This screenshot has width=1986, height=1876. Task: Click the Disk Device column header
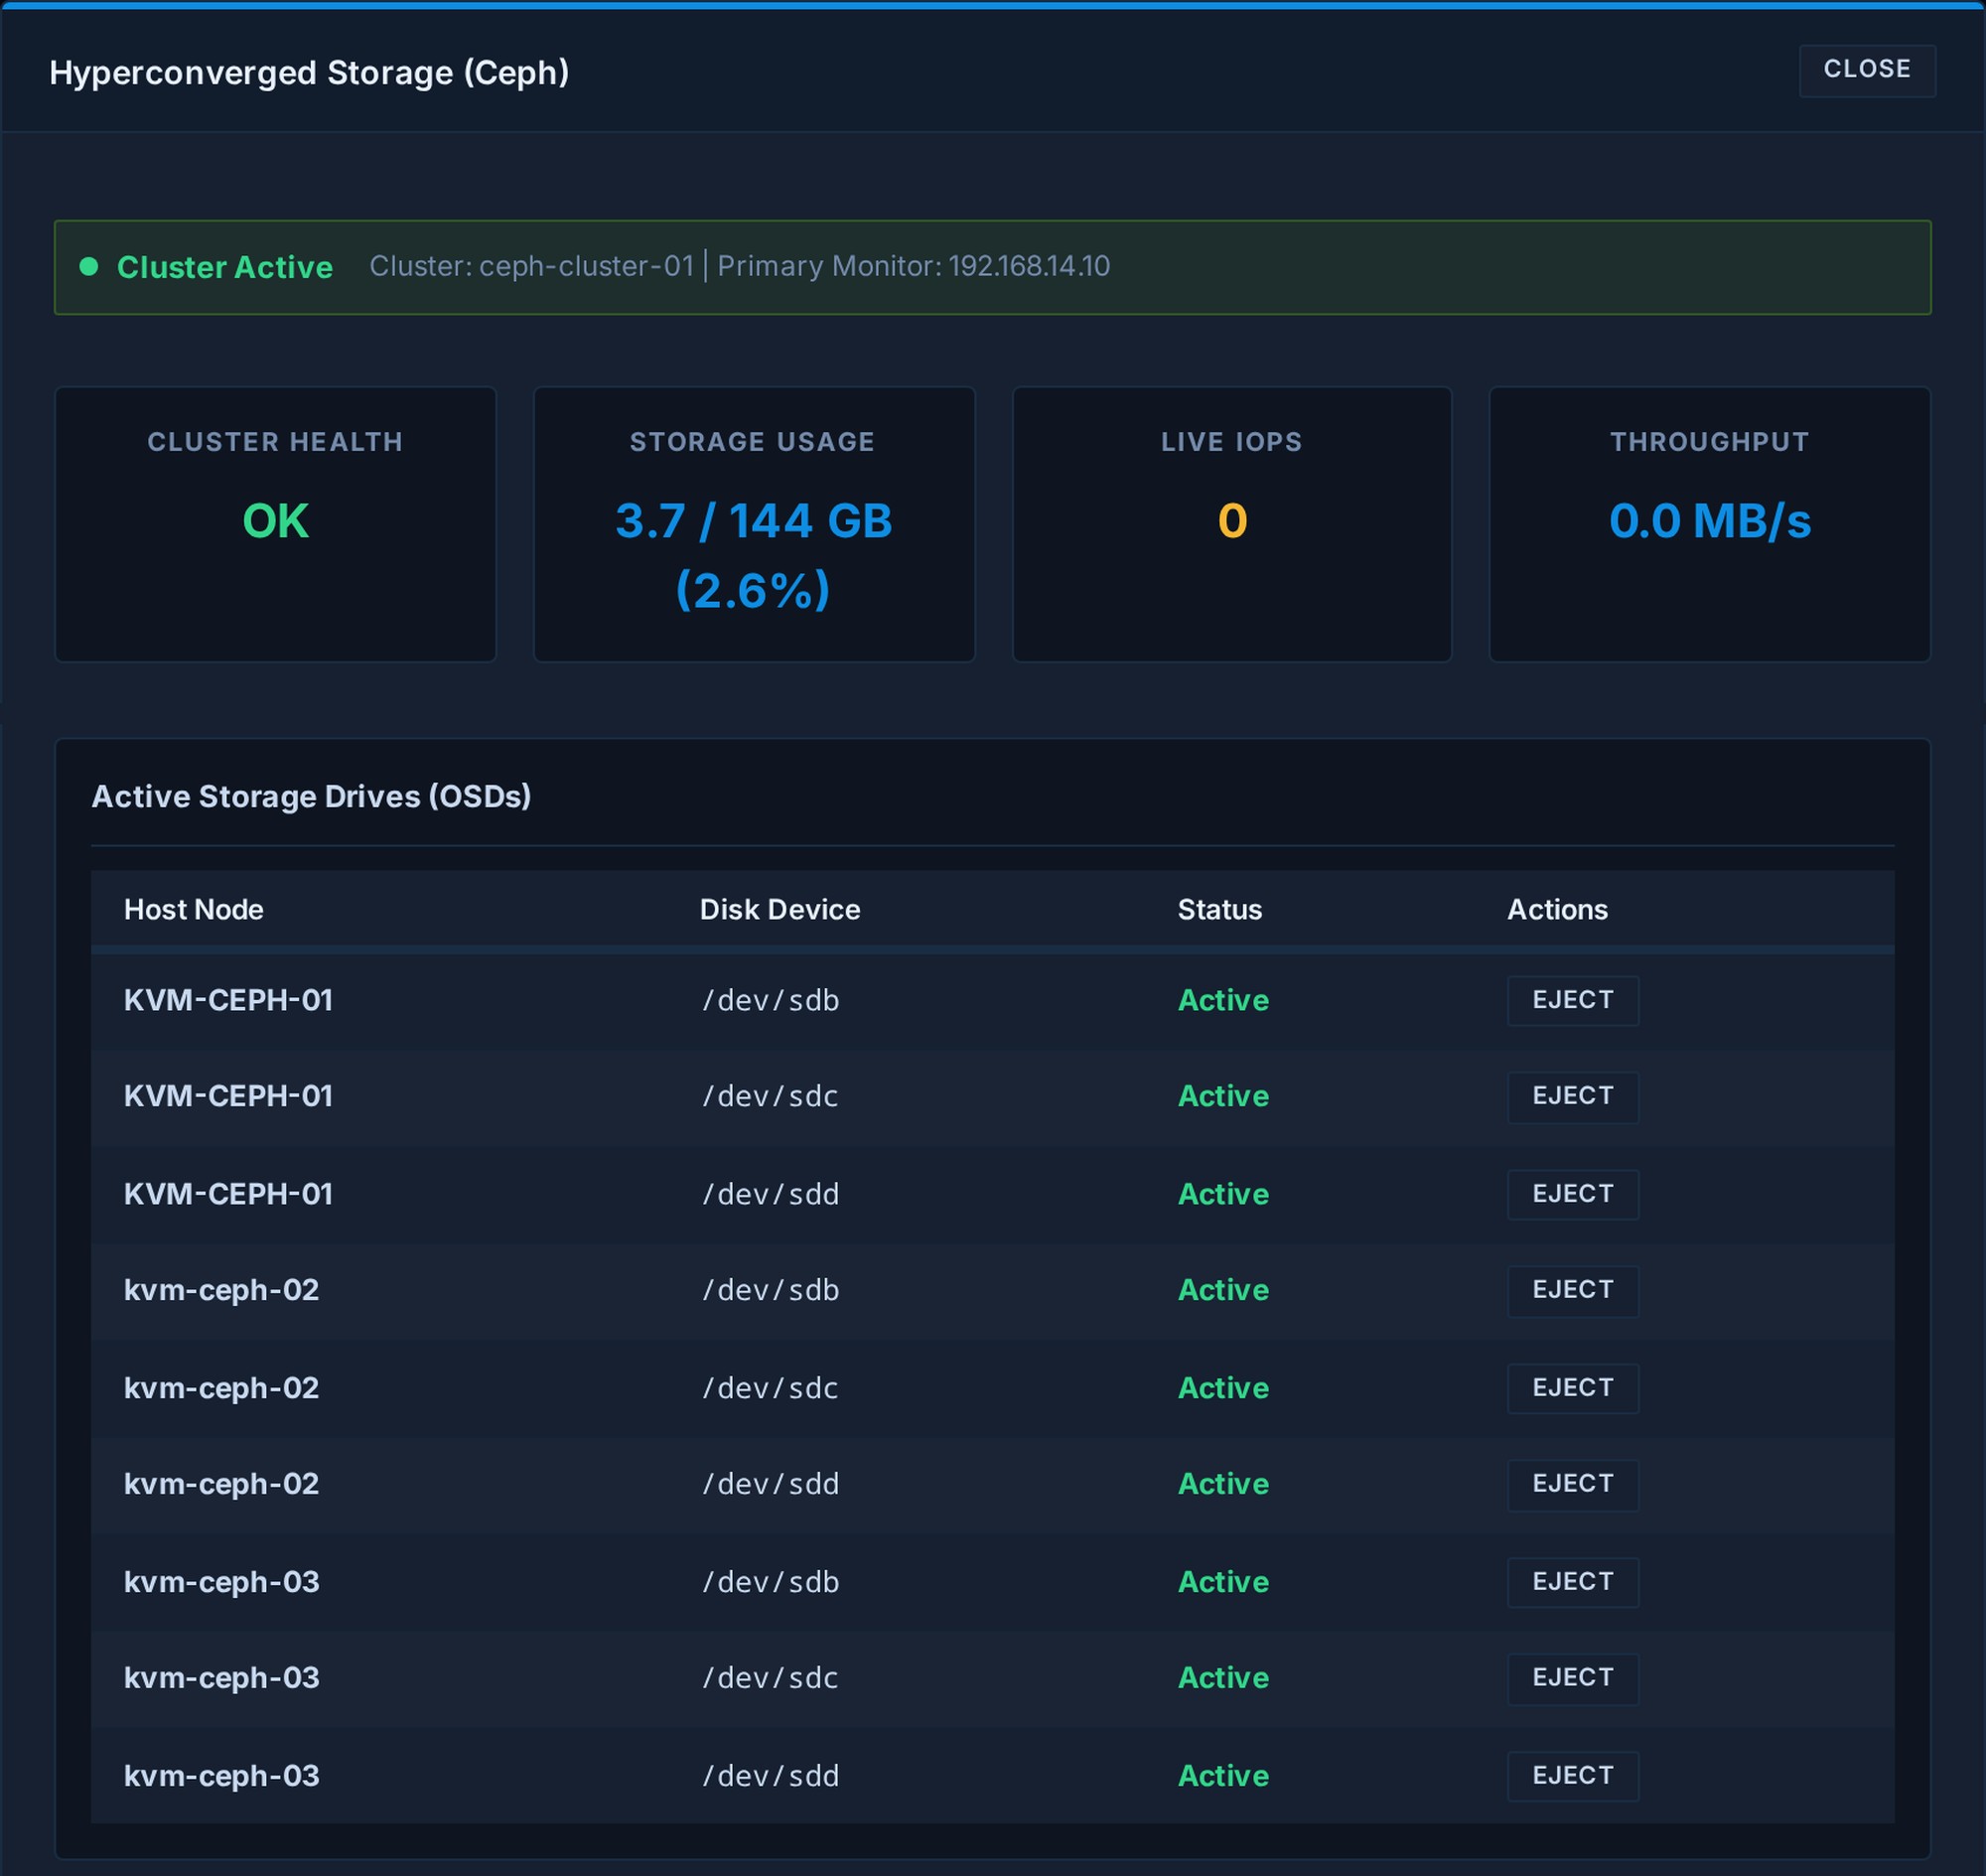tap(780, 909)
